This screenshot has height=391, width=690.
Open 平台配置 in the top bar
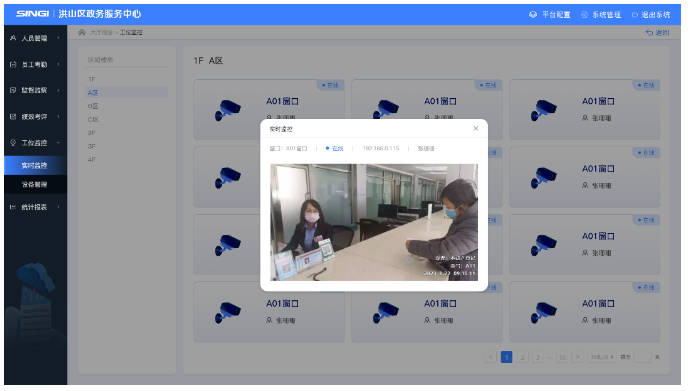click(550, 15)
